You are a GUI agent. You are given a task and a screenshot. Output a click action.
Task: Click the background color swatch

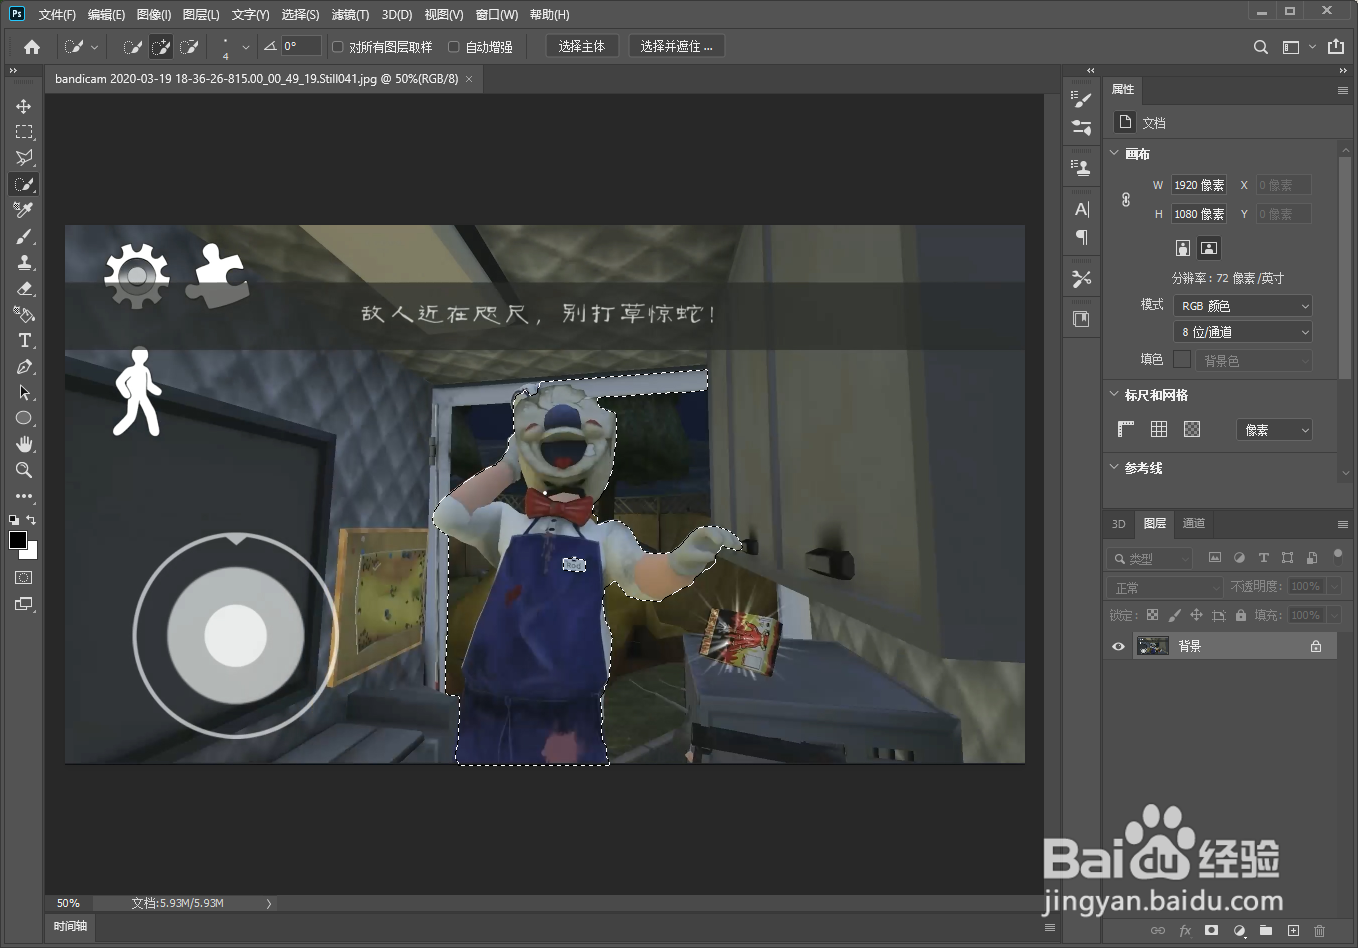pyautogui.click(x=31, y=552)
